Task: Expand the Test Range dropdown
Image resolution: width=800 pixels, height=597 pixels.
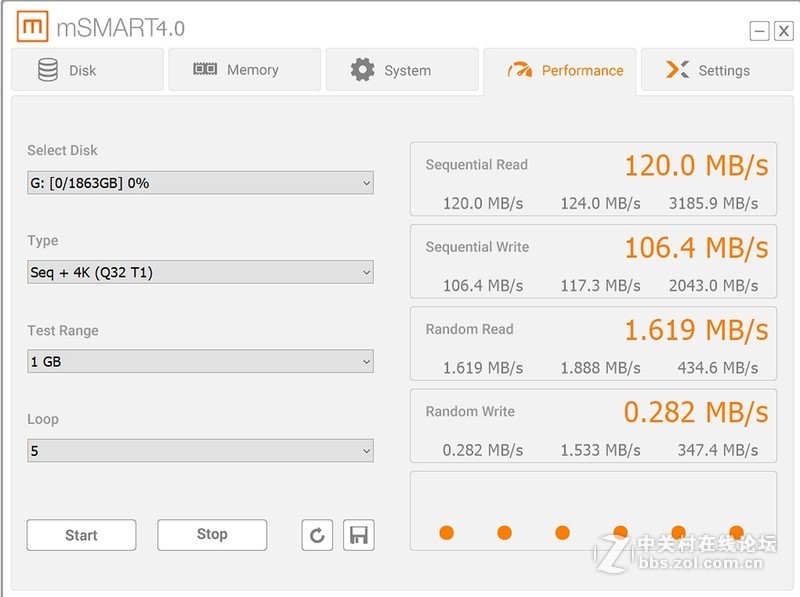Action: [200, 361]
